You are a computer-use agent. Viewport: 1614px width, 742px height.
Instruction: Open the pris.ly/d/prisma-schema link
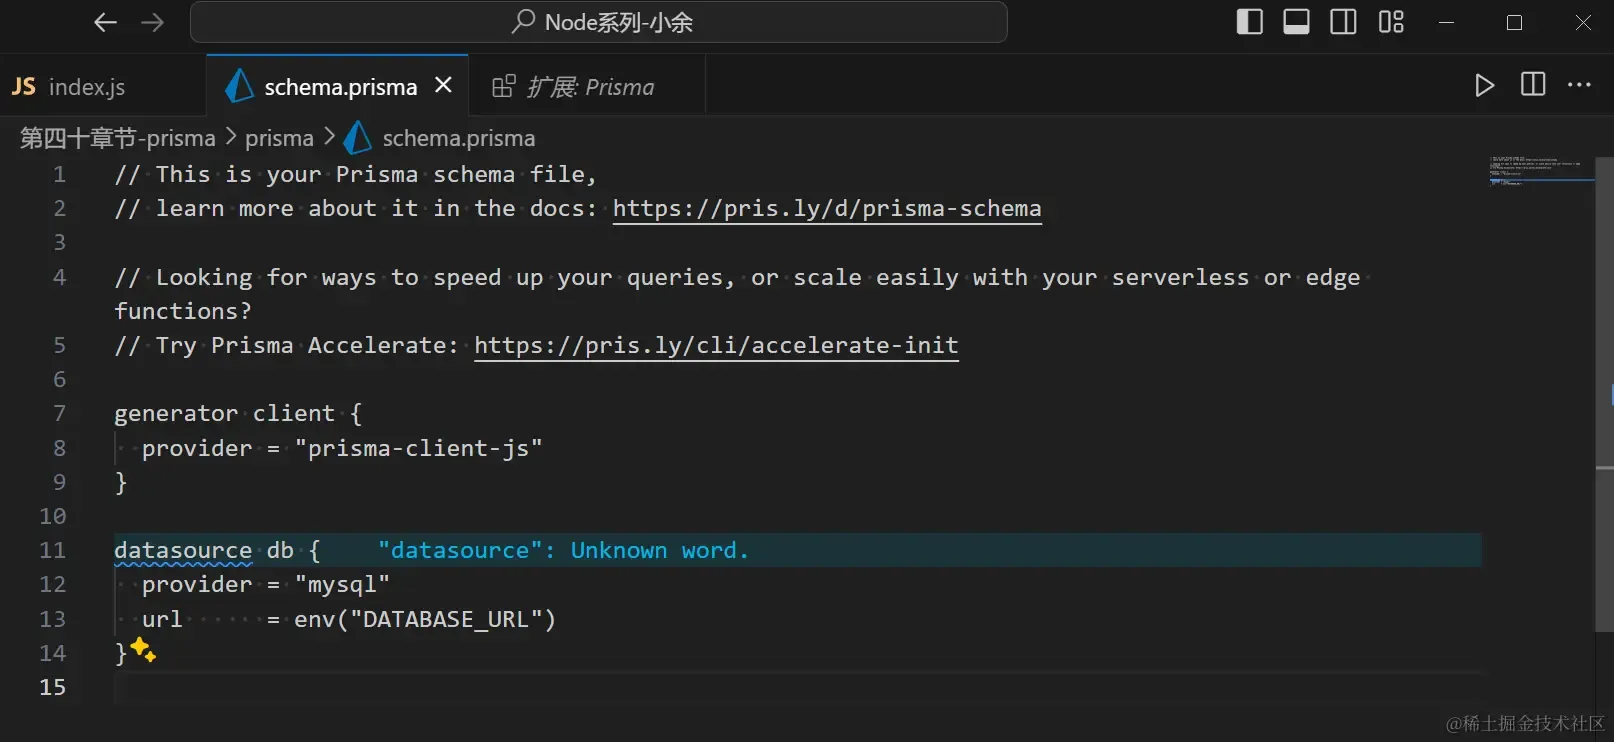tap(827, 208)
